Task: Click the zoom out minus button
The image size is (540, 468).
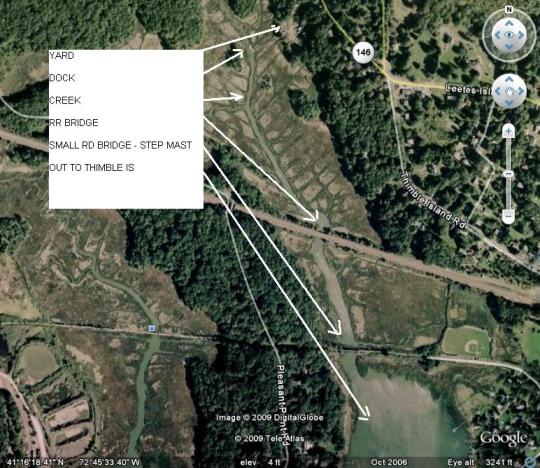Action: [508, 216]
